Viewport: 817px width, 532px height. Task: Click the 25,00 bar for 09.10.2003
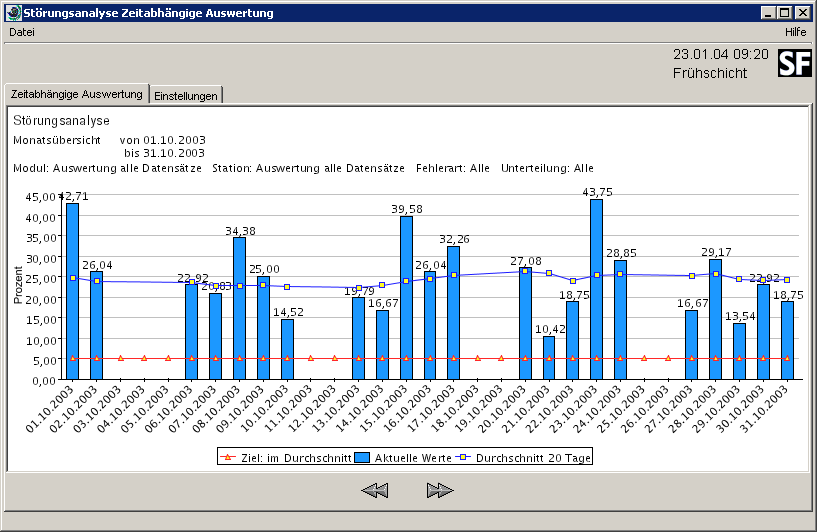263,328
